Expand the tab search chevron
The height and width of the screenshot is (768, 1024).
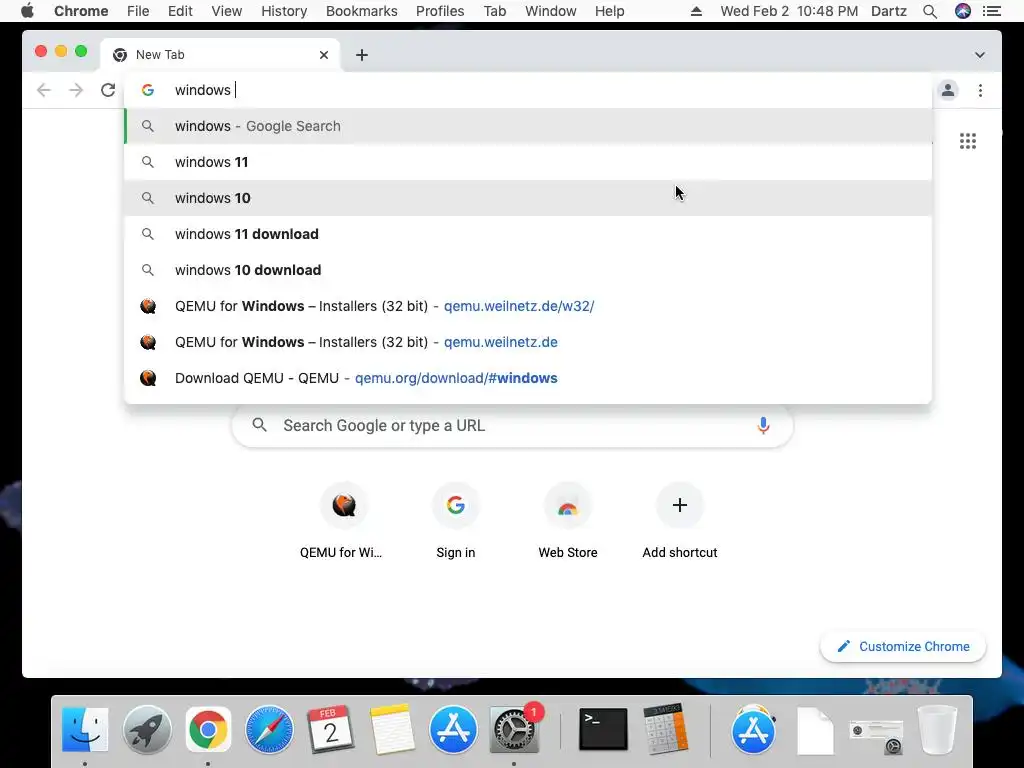click(980, 55)
